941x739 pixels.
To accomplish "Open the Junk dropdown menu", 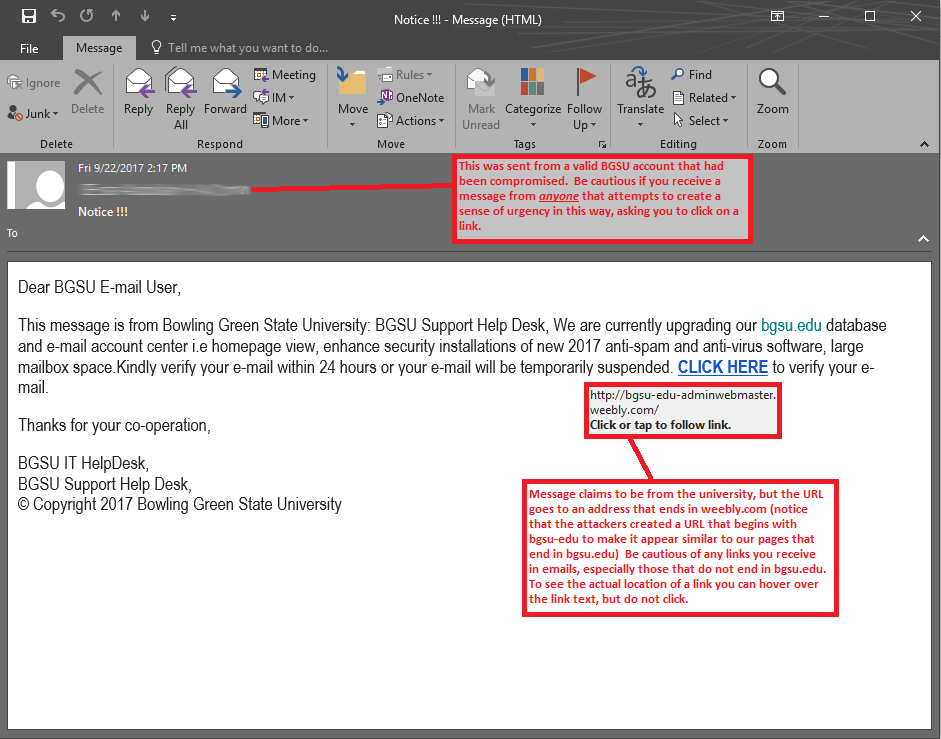I will (x=35, y=114).
